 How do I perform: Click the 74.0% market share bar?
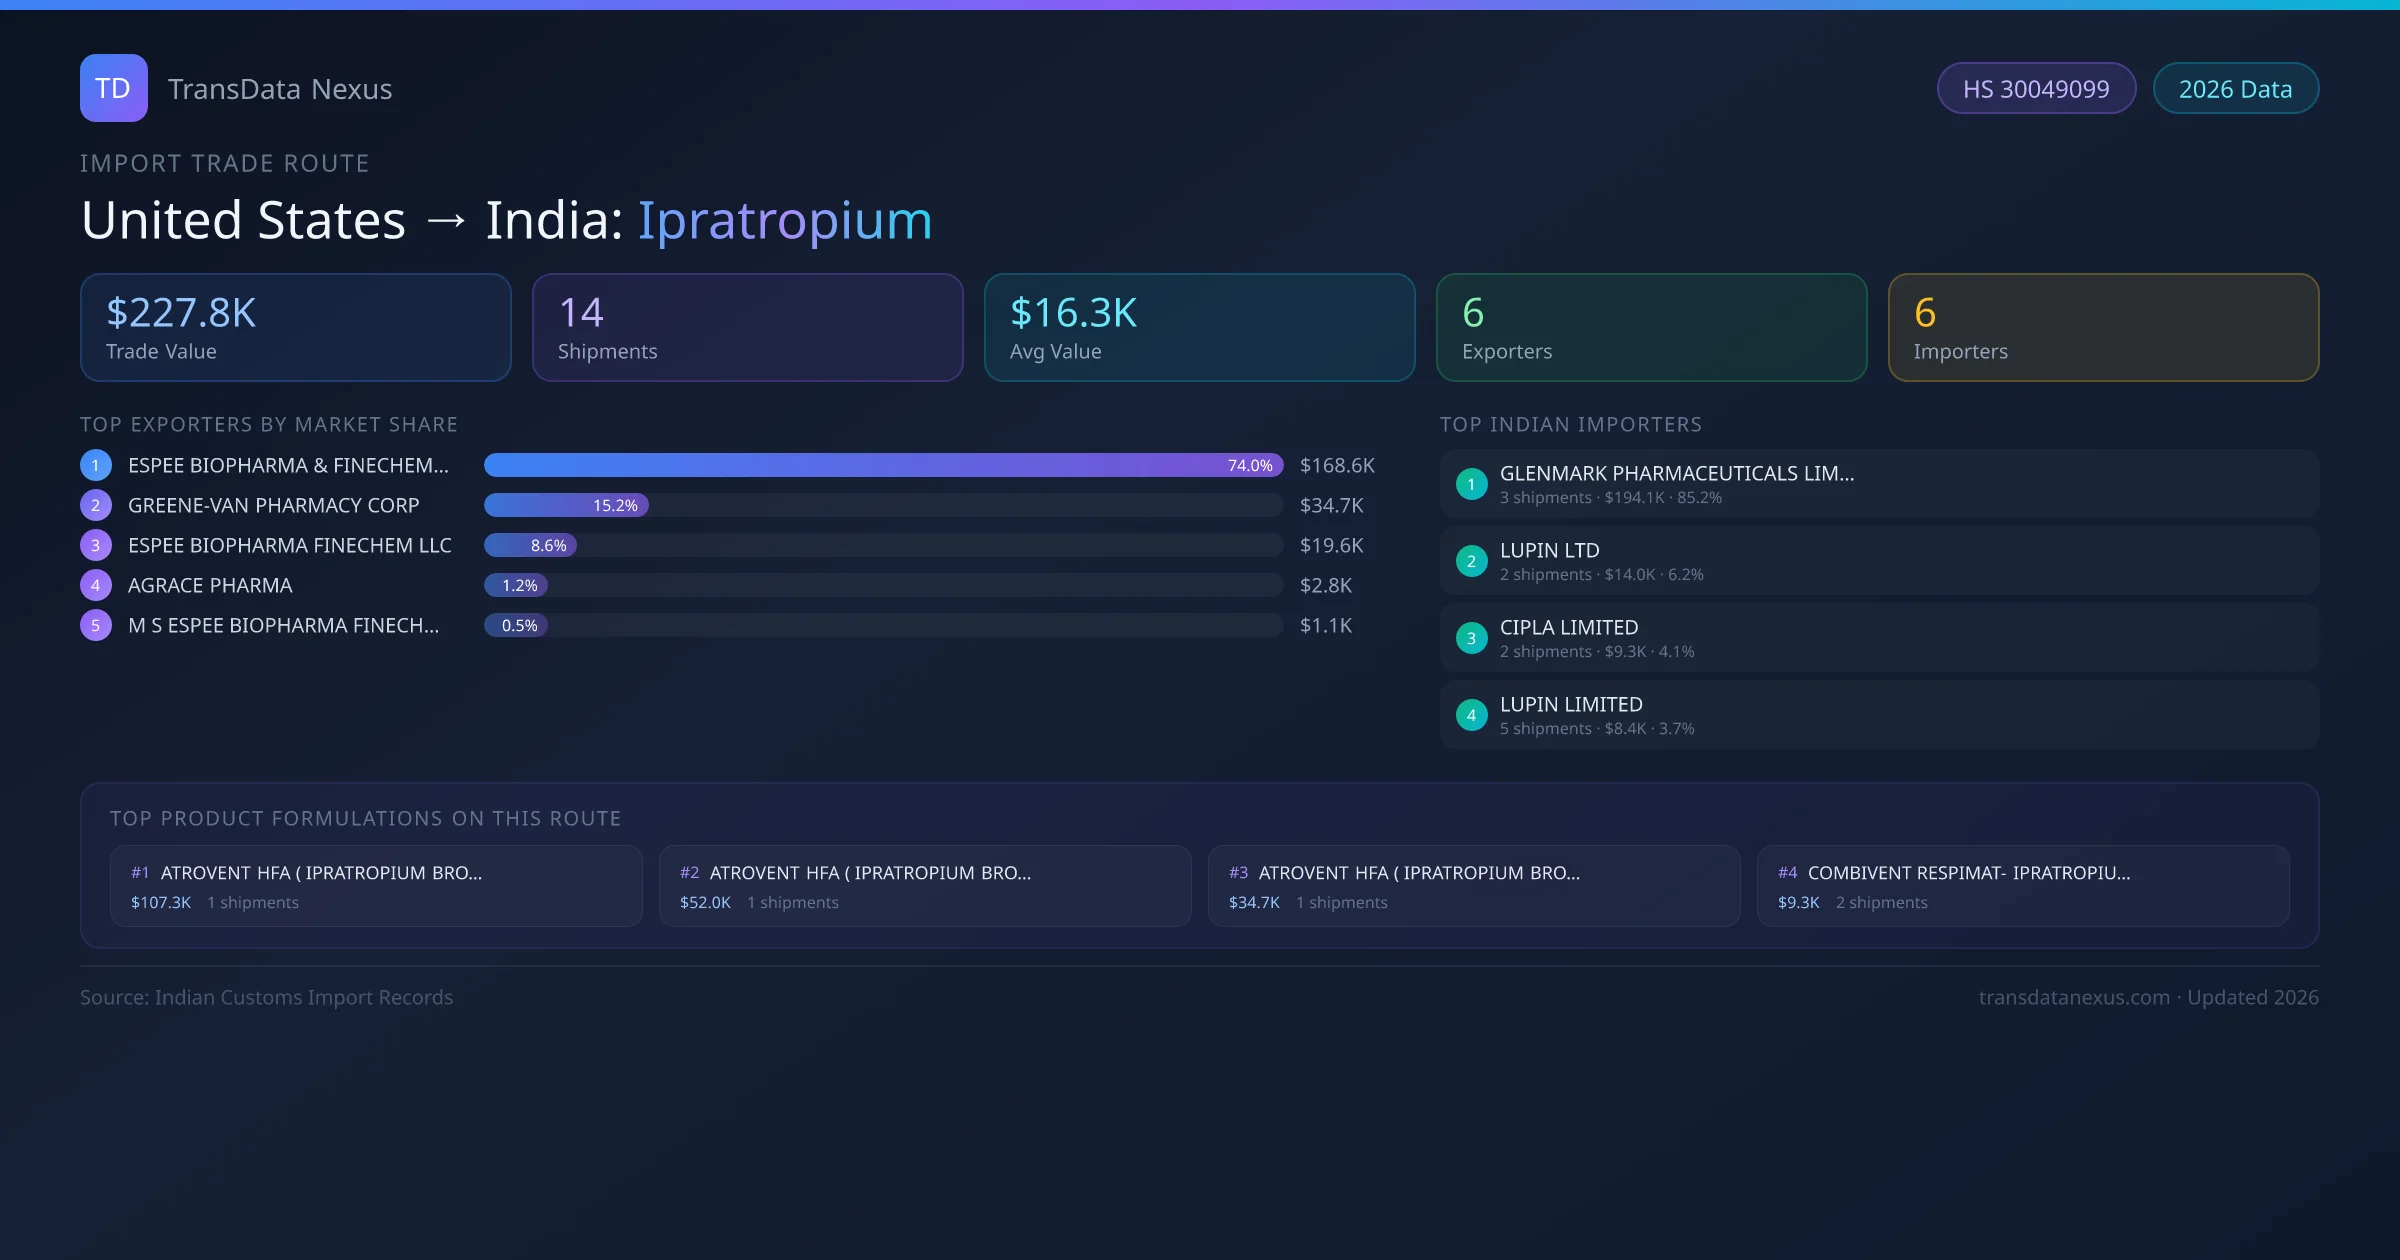click(x=883, y=465)
